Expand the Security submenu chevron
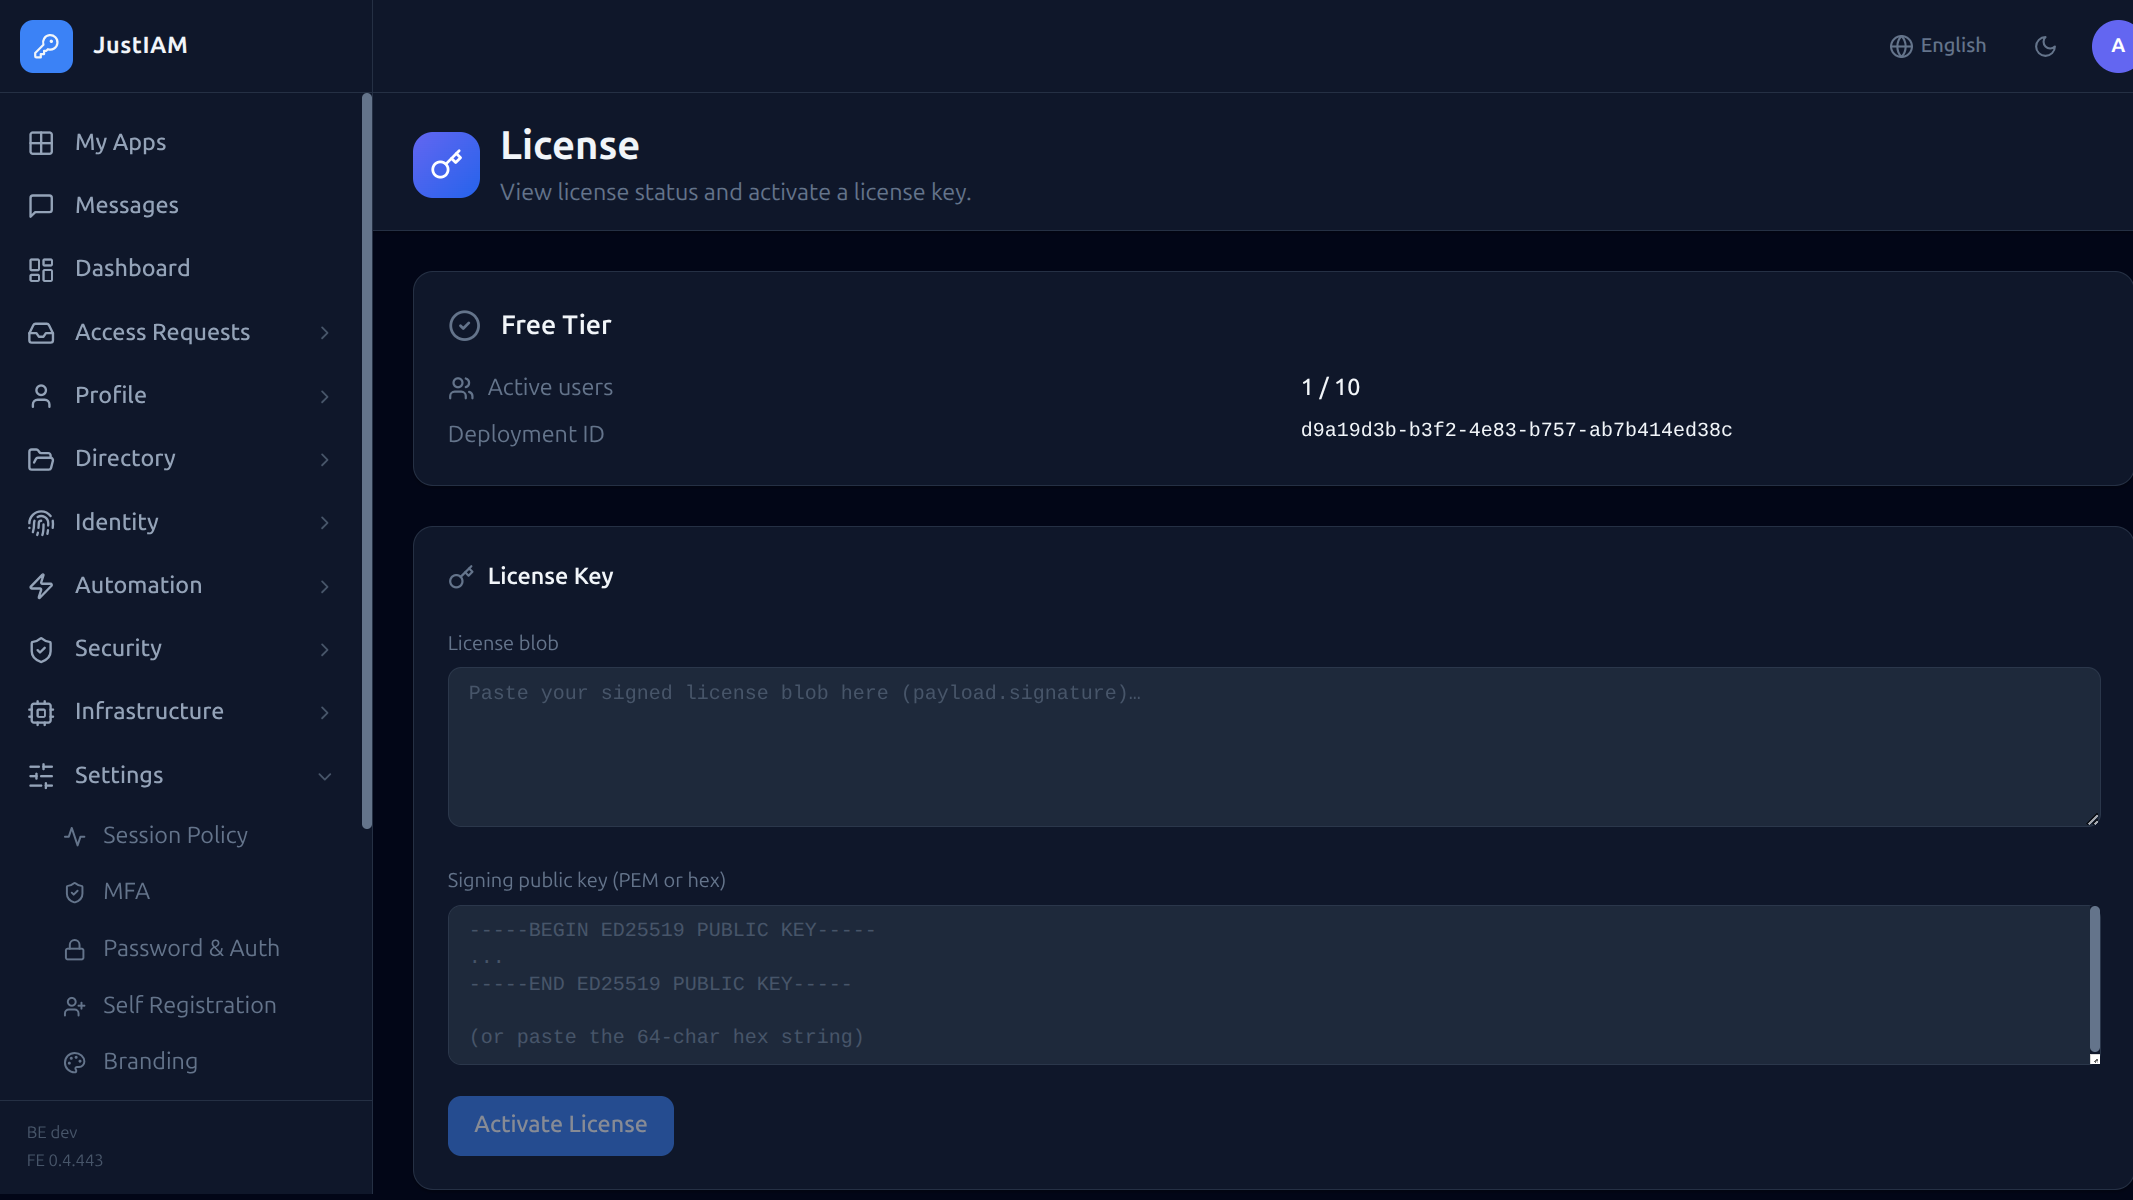Screen dimensions: 2133x1200 click(324, 649)
